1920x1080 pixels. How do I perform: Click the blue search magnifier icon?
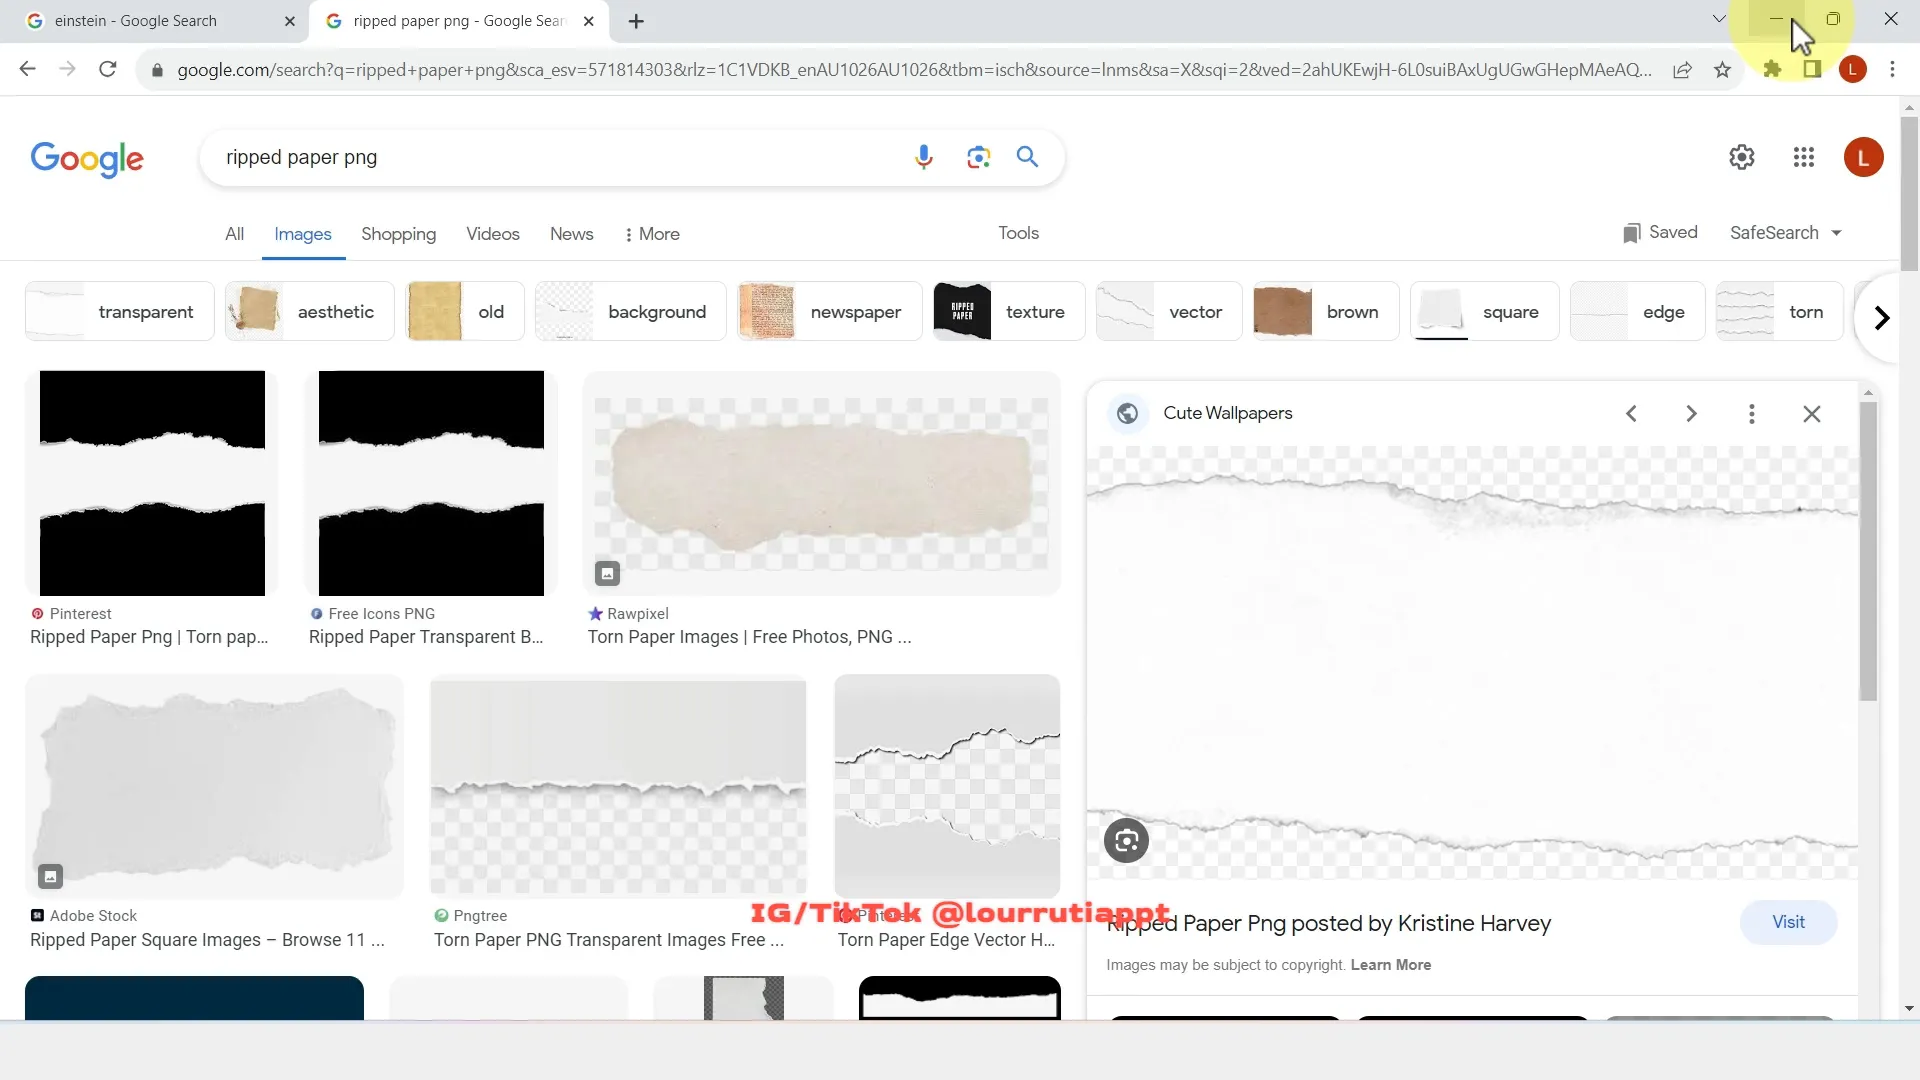pyautogui.click(x=1027, y=157)
